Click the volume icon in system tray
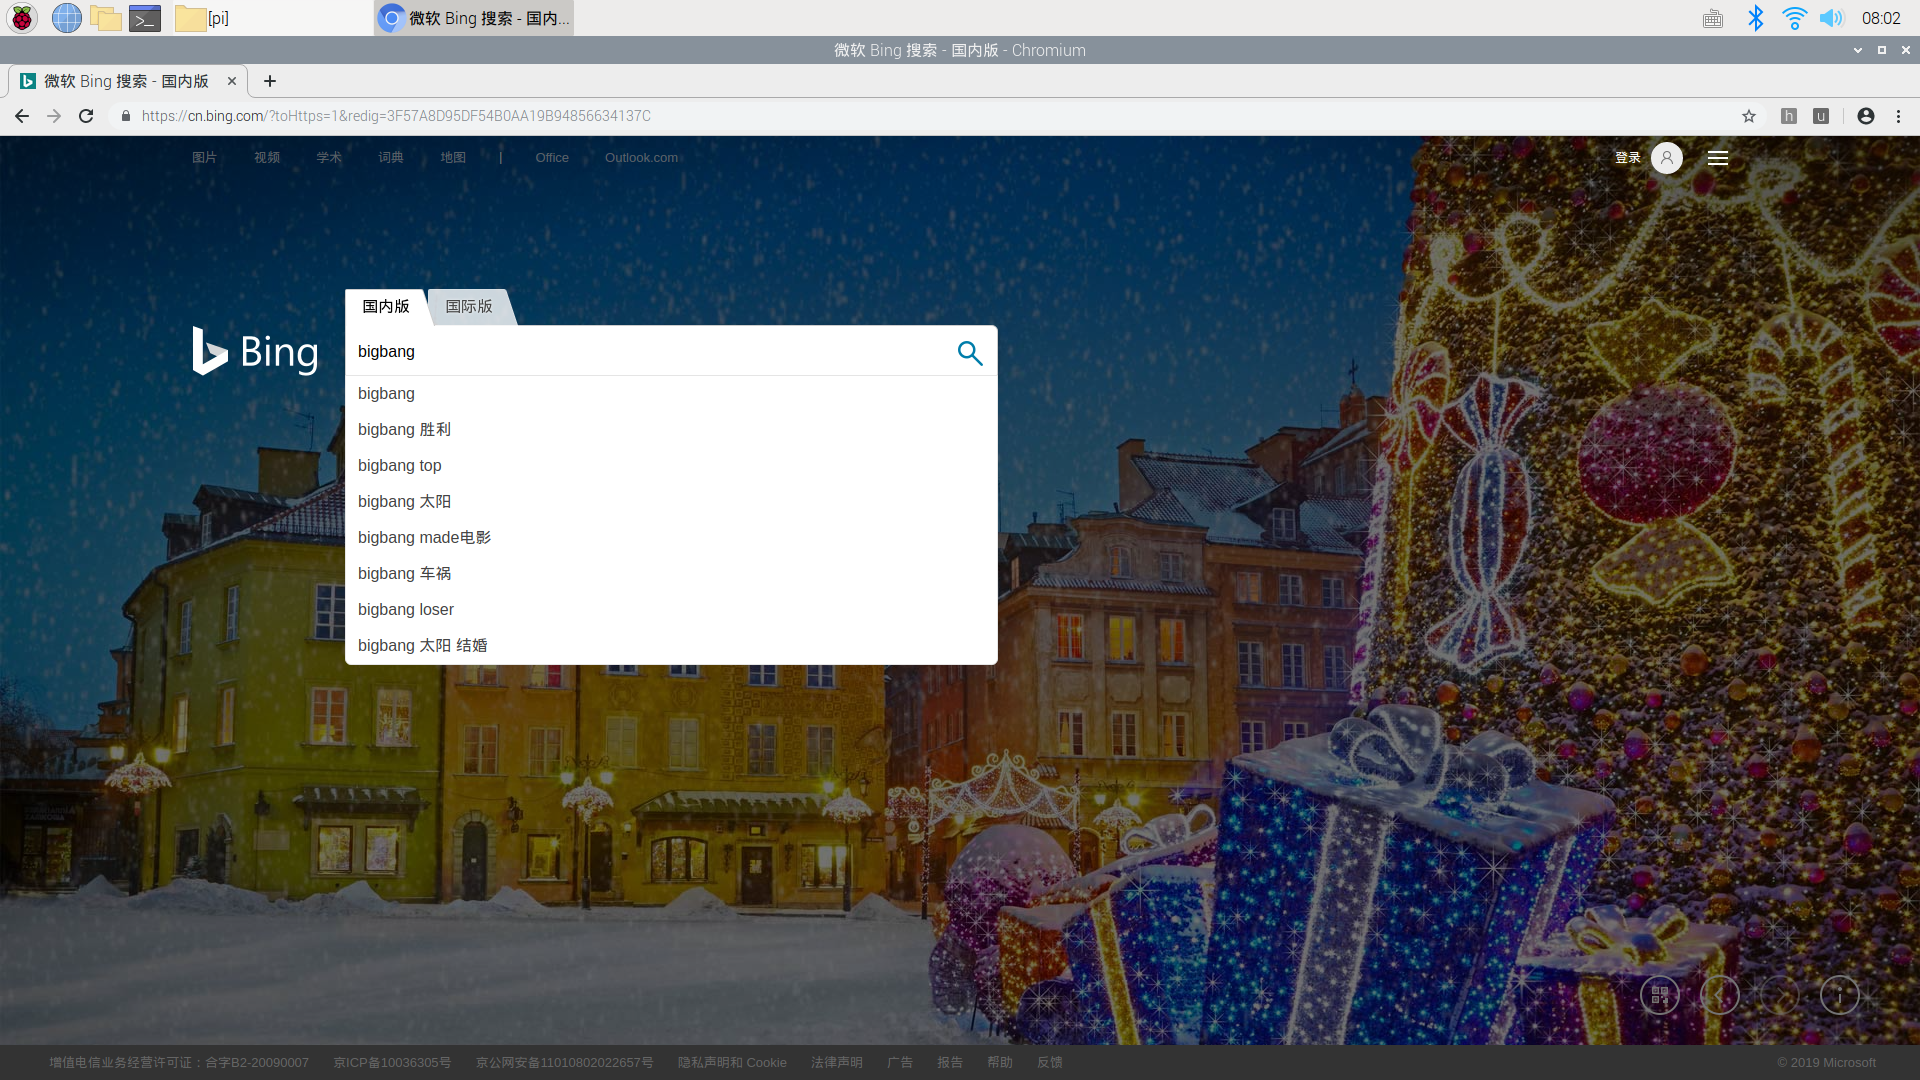1920x1080 pixels. pos(1831,18)
